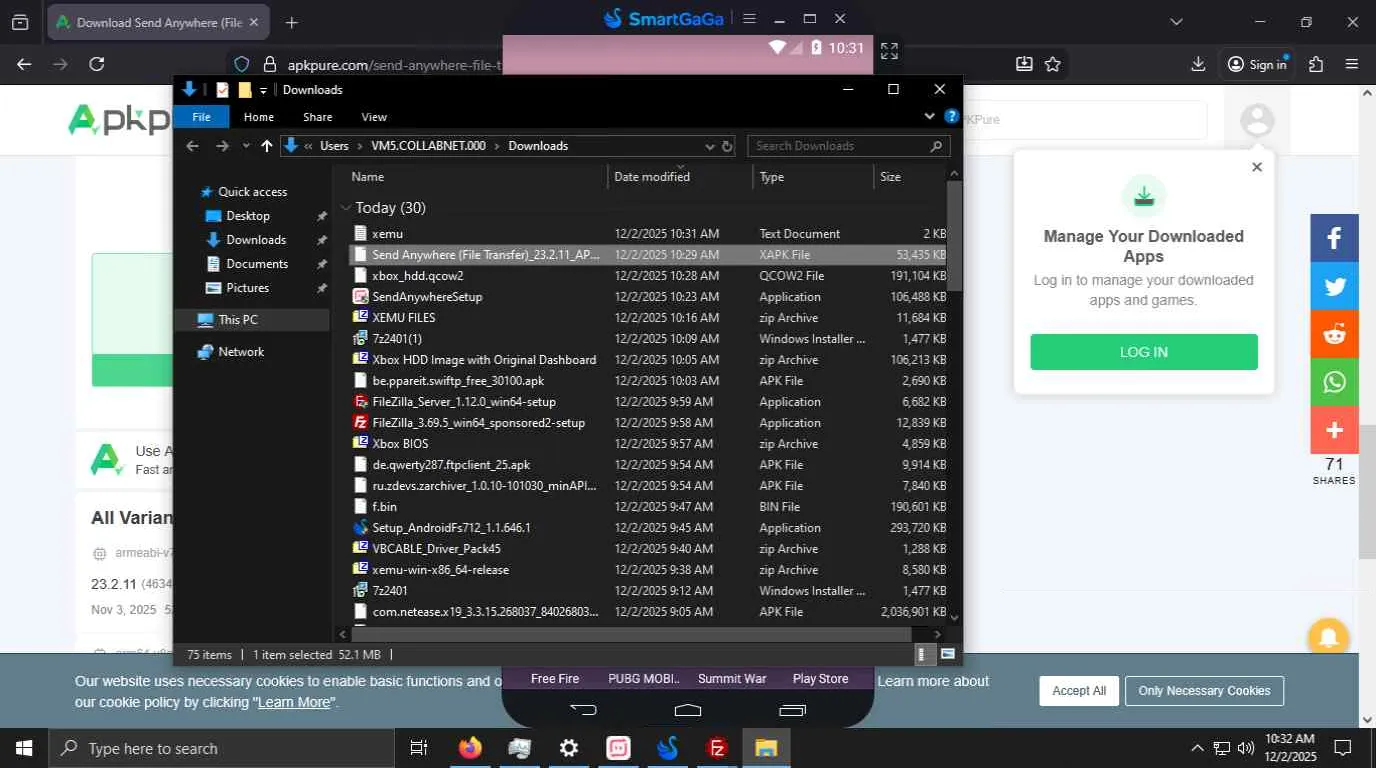Viewport: 1376px width, 768px height.
Task: Open the Recent locations dropdown arrow
Action: (245, 146)
